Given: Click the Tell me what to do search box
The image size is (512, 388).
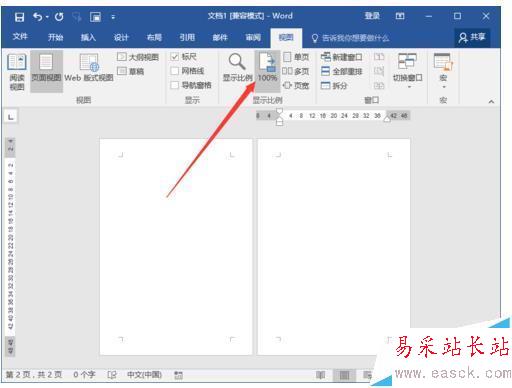Looking at the screenshot, I should 350,38.
